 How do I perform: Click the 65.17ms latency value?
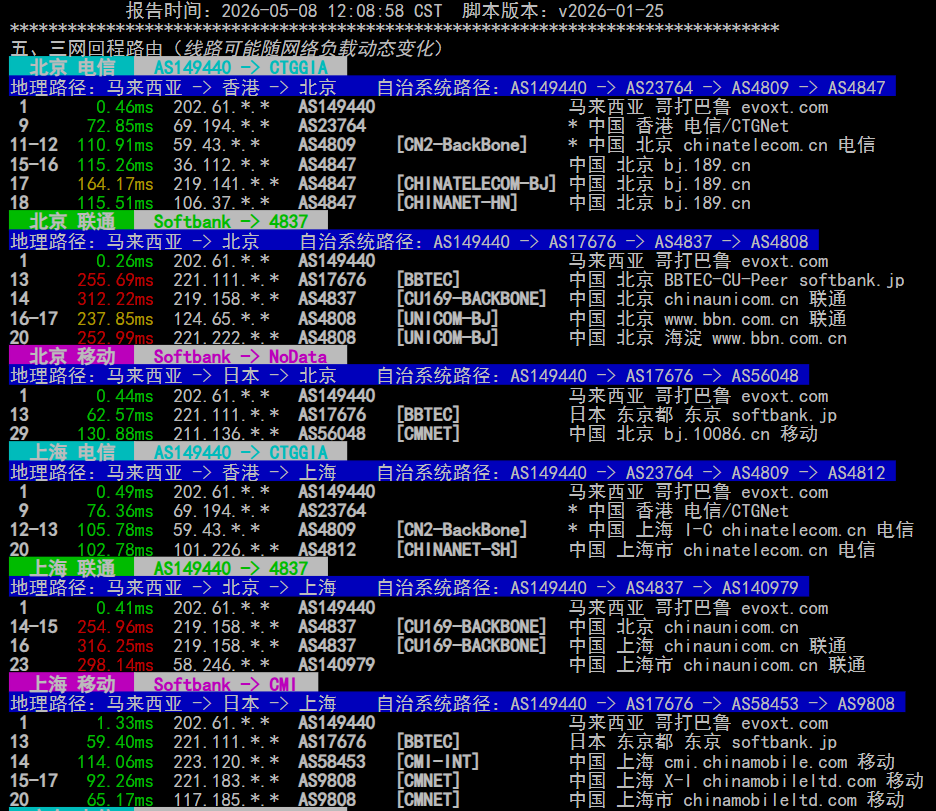click(120, 800)
